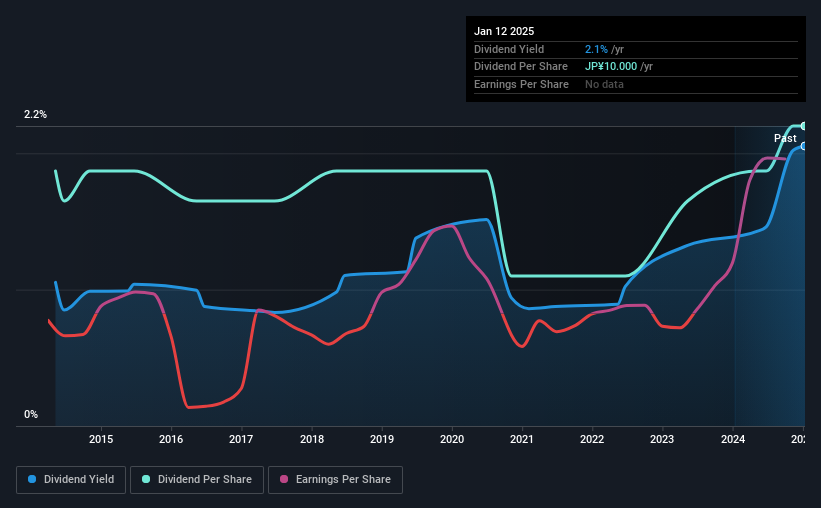Click the 0% y-axis label
The image size is (821, 508).
pos(31,414)
